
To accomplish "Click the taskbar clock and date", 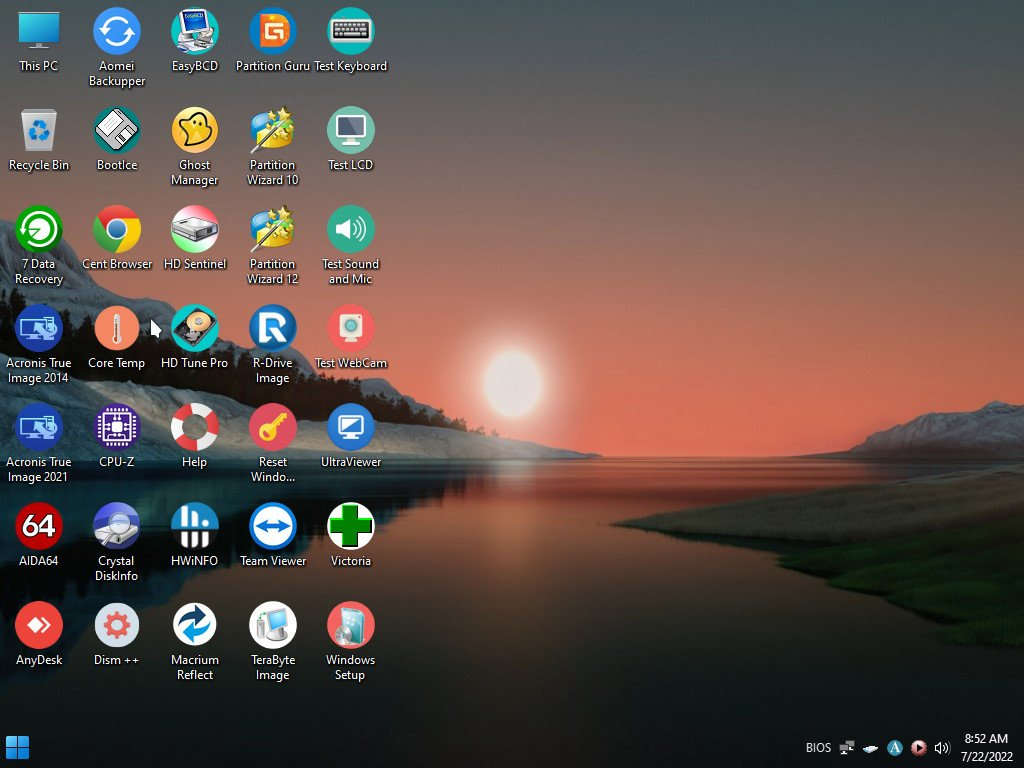I will pos(986,747).
